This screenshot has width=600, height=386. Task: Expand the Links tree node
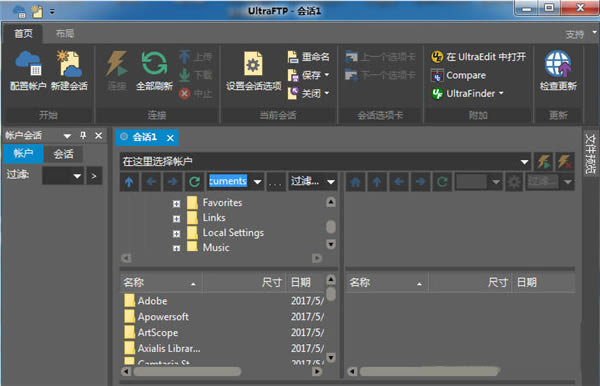point(176,219)
